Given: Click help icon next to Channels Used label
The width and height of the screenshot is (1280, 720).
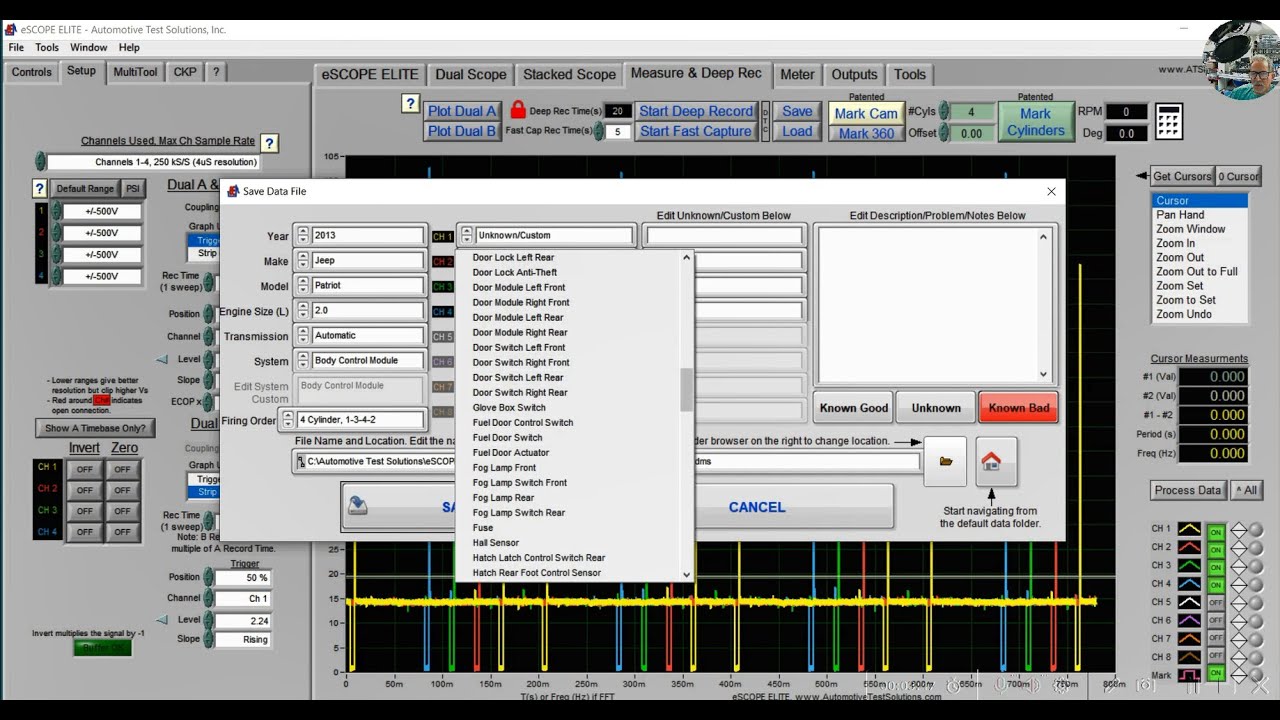Looking at the screenshot, I should pos(269,143).
